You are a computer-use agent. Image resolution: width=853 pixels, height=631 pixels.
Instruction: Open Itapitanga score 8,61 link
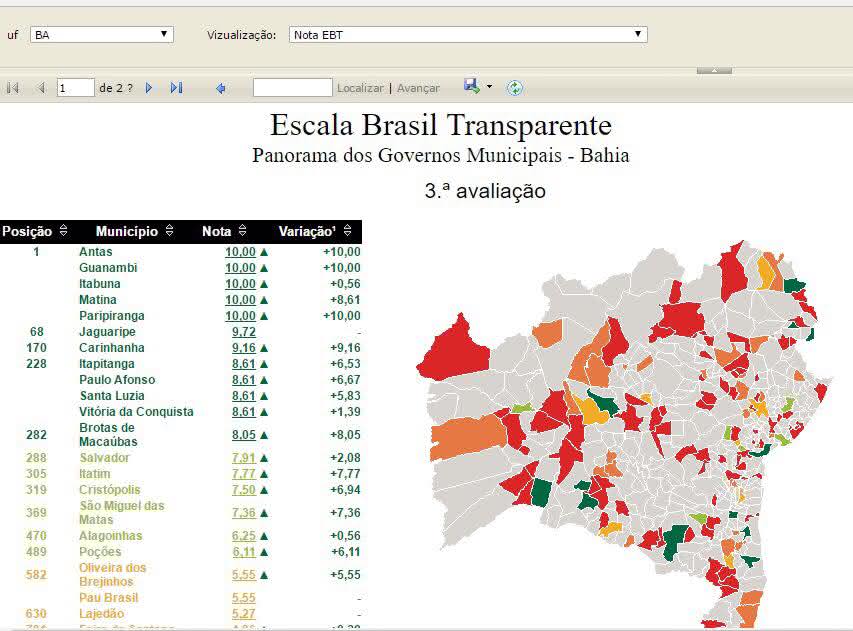[244, 364]
